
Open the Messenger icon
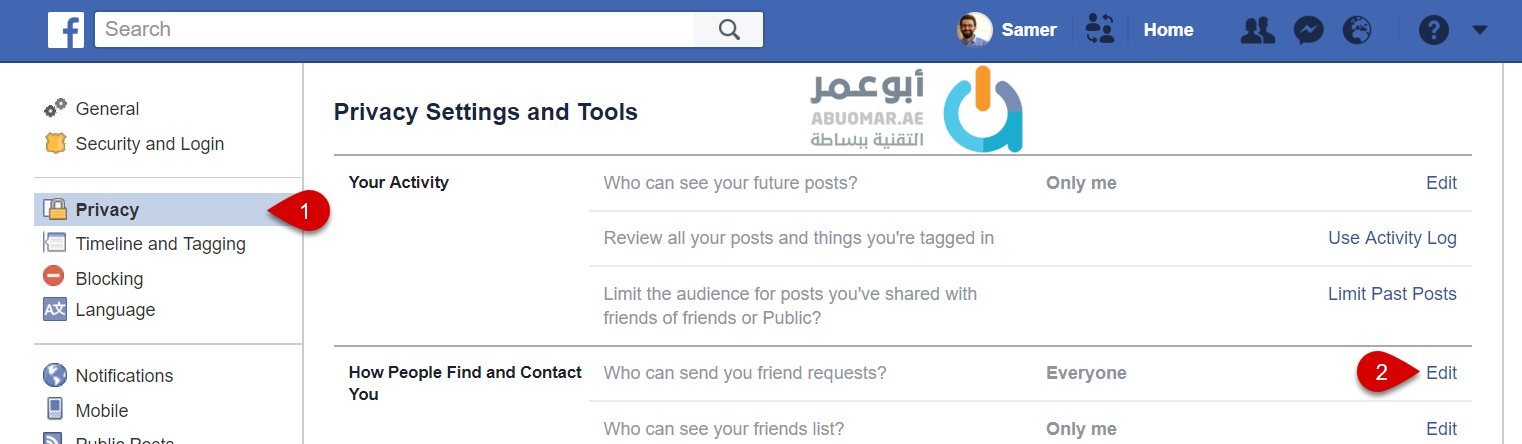(1308, 30)
